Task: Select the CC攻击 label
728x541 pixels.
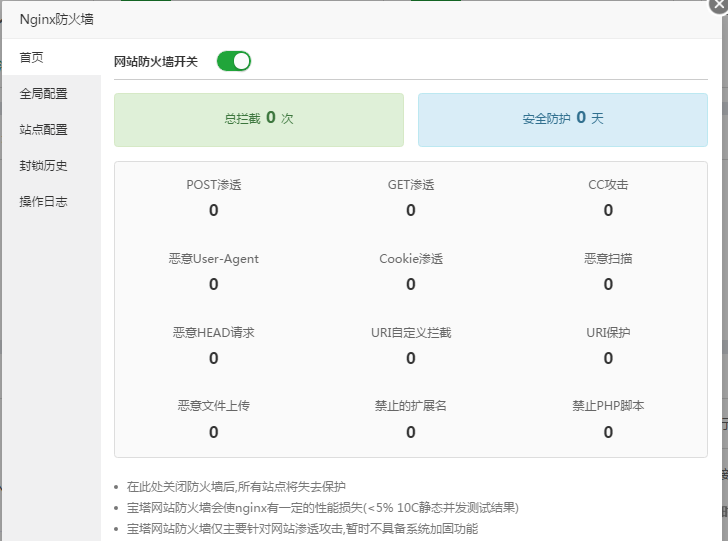Action: 608,185
